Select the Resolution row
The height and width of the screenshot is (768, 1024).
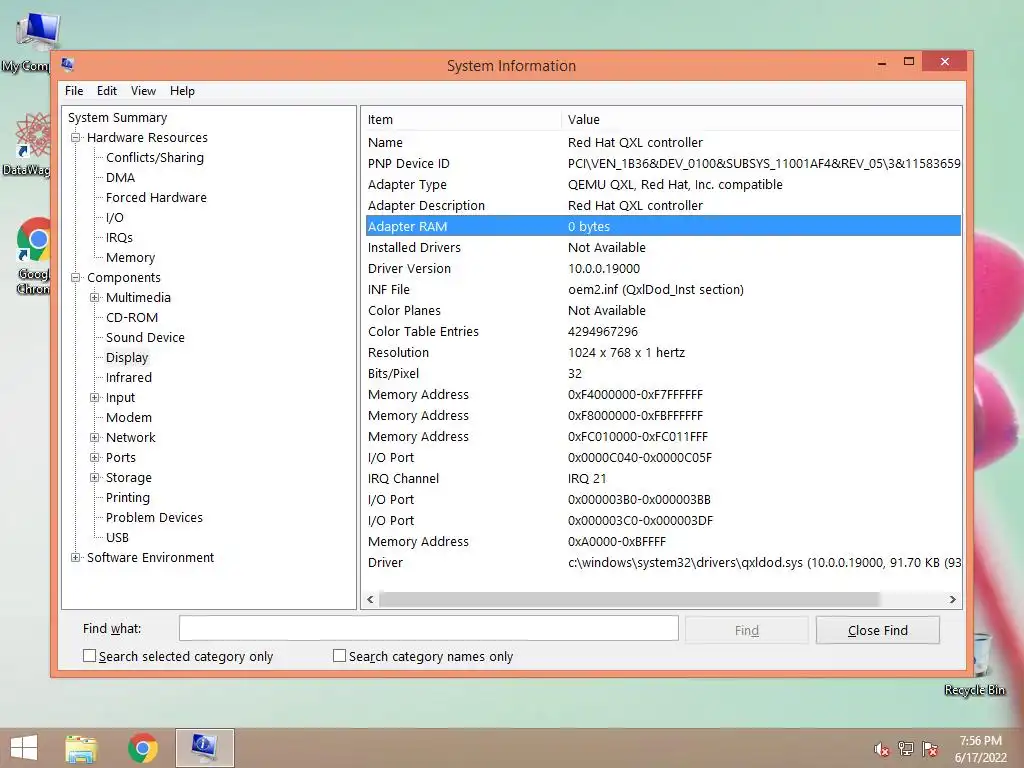coord(663,353)
